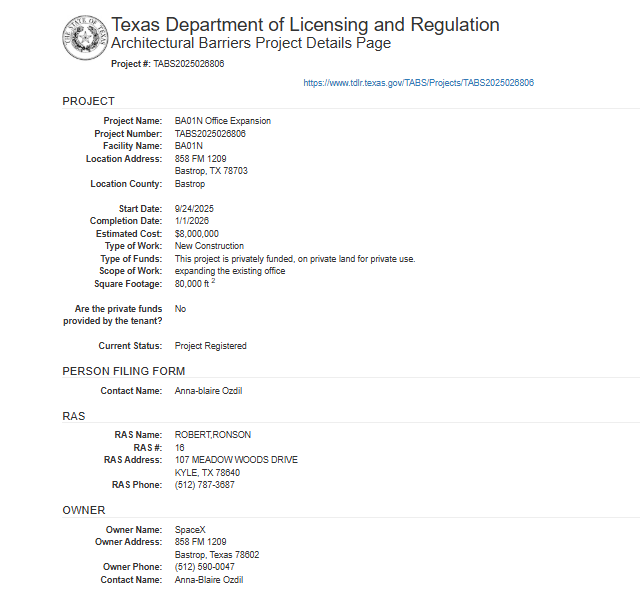Click the Project Number value in the details list
Image resolution: width=640 pixels, height=597 pixels.
point(210,134)
